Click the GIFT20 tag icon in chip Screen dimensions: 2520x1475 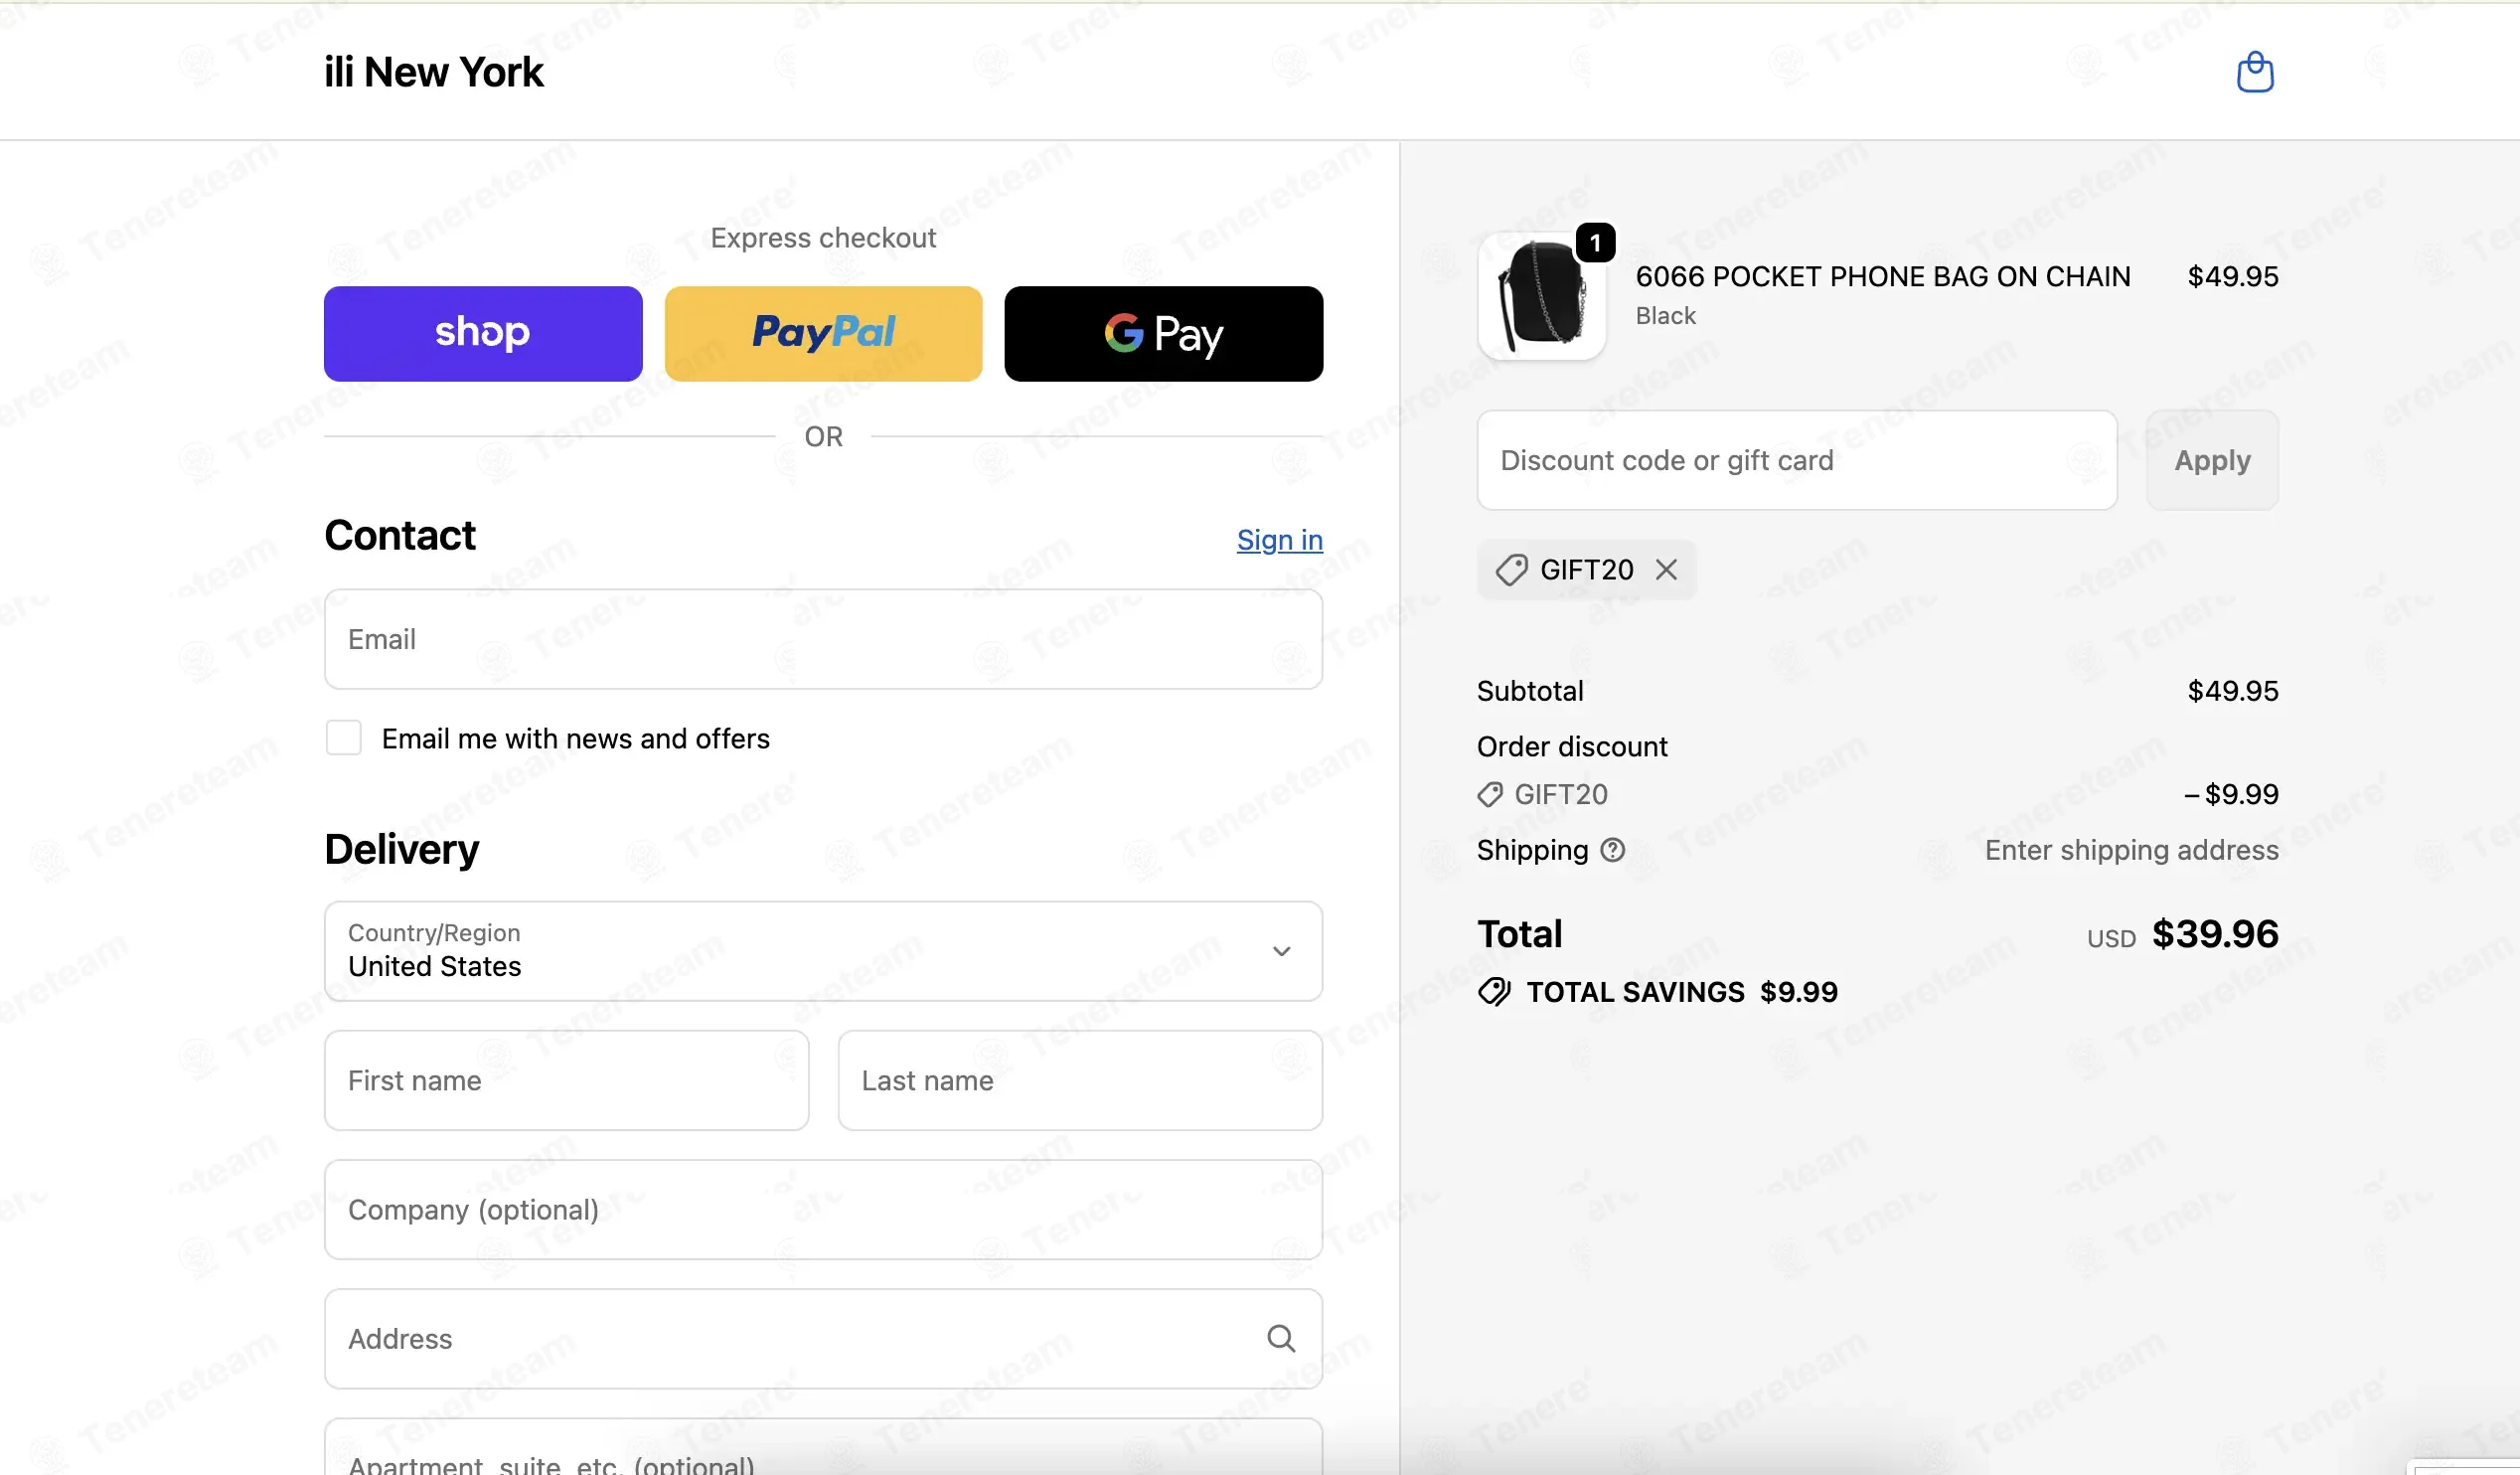pyautogui.click(x=1512, y=570)
